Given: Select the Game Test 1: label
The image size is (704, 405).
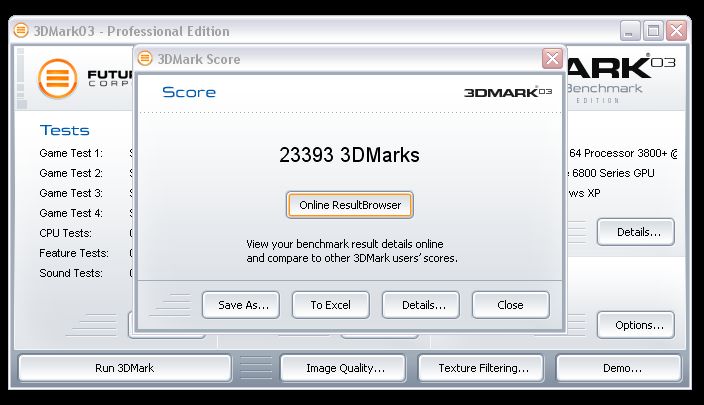Looking at the screenshot, I should click(x=71, y=153).
